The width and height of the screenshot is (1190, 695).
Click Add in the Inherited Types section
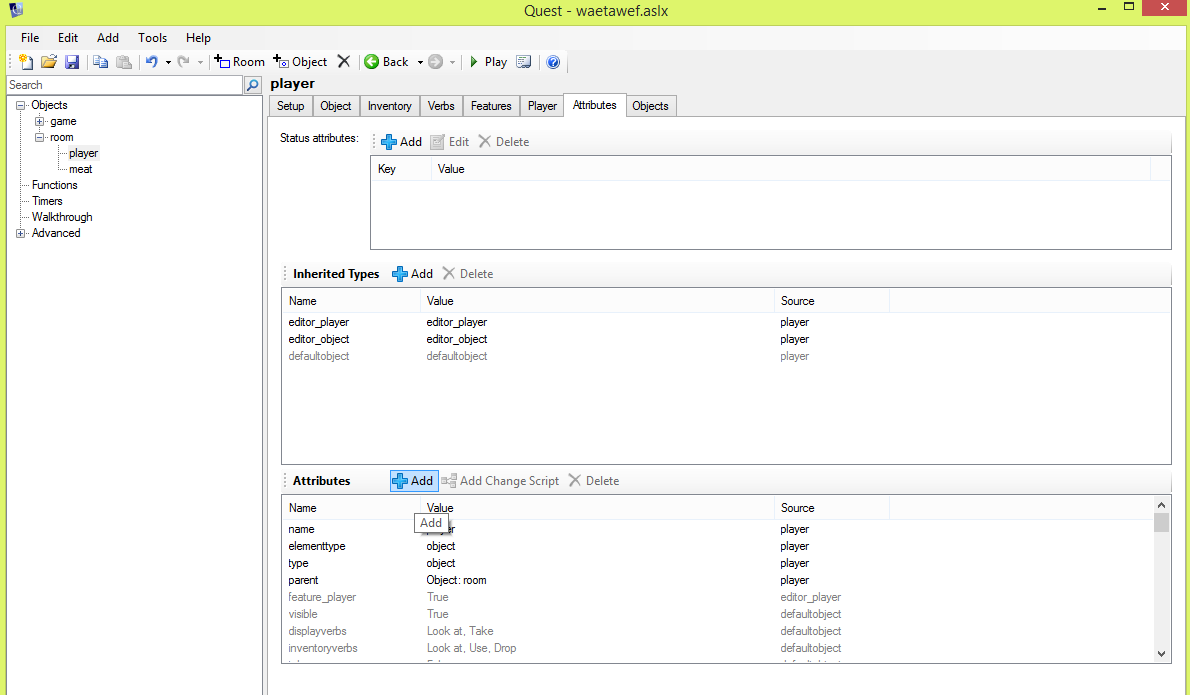412,274
